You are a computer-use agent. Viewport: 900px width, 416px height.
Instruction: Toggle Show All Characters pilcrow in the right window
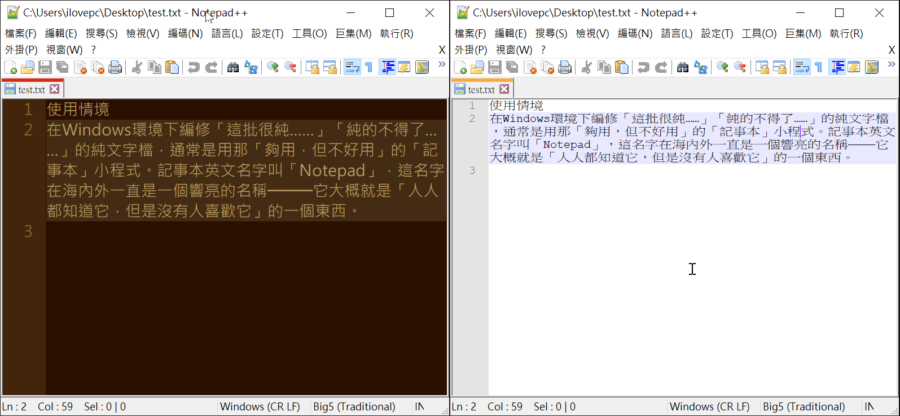818,68
